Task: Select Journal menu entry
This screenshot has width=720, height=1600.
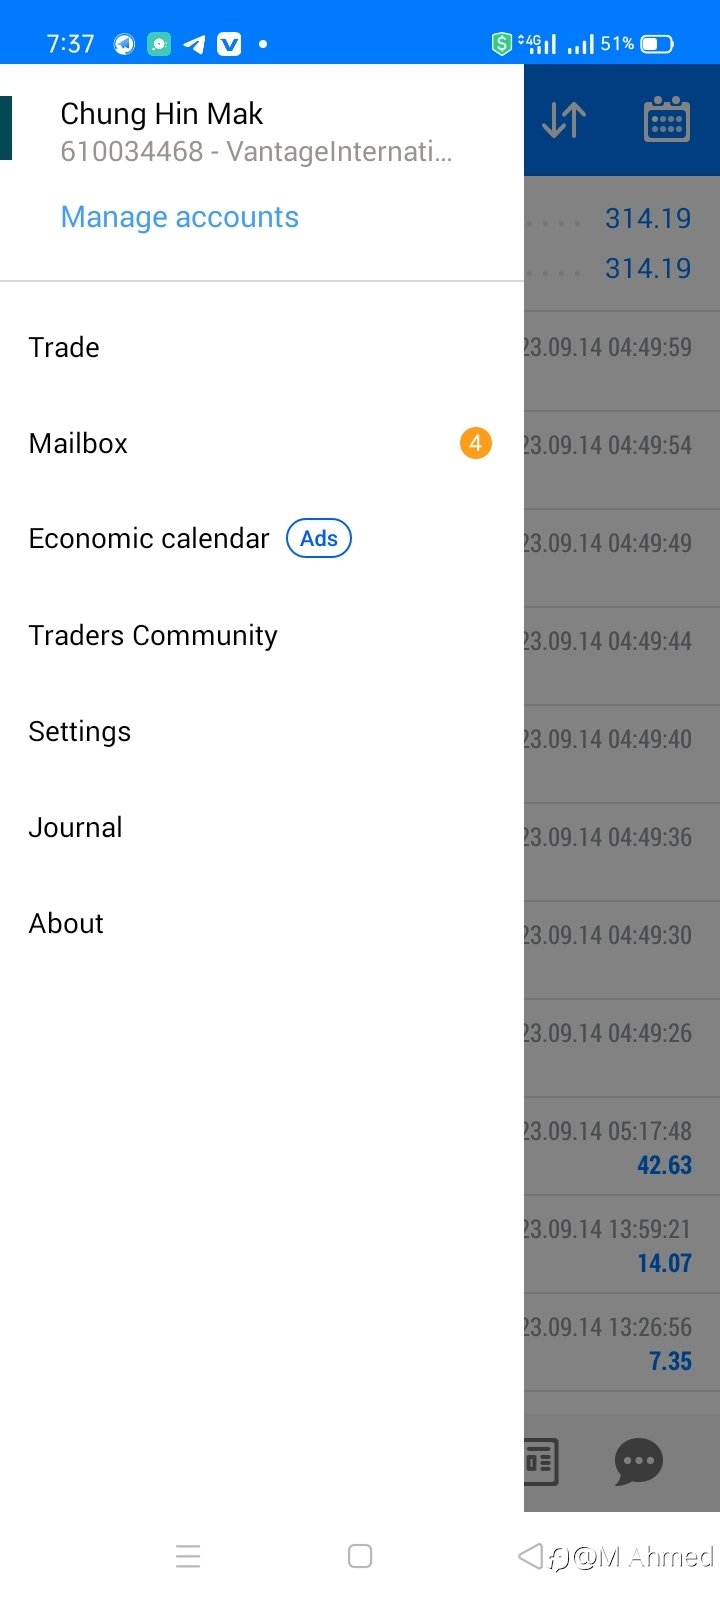Action: 262,827
